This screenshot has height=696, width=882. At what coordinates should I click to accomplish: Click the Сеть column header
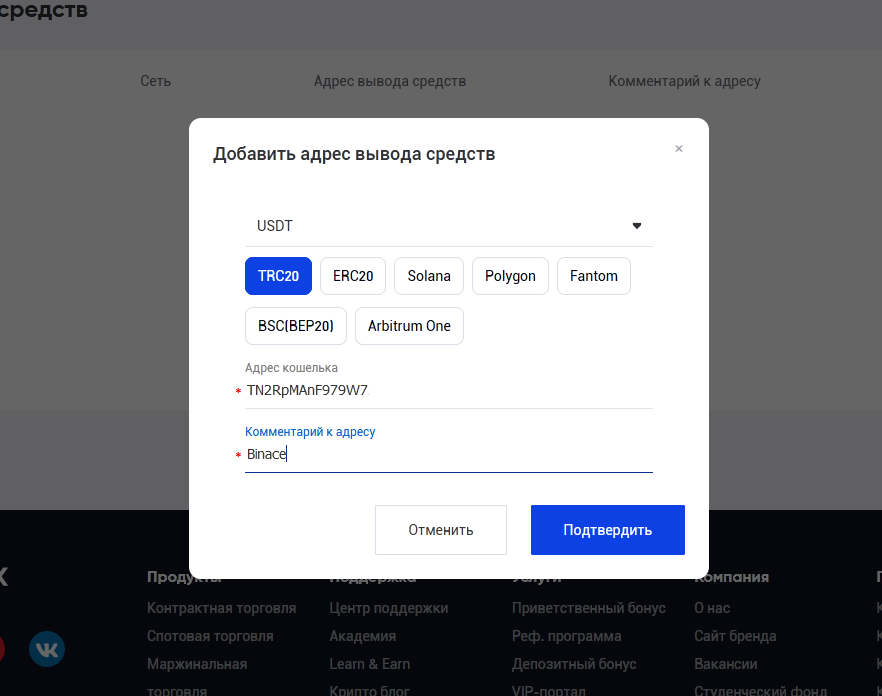tap(155, 81)
